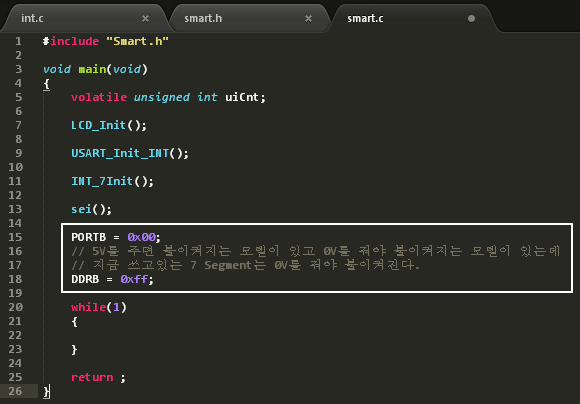Click the void main(void) declaration

tap(95, 69)
